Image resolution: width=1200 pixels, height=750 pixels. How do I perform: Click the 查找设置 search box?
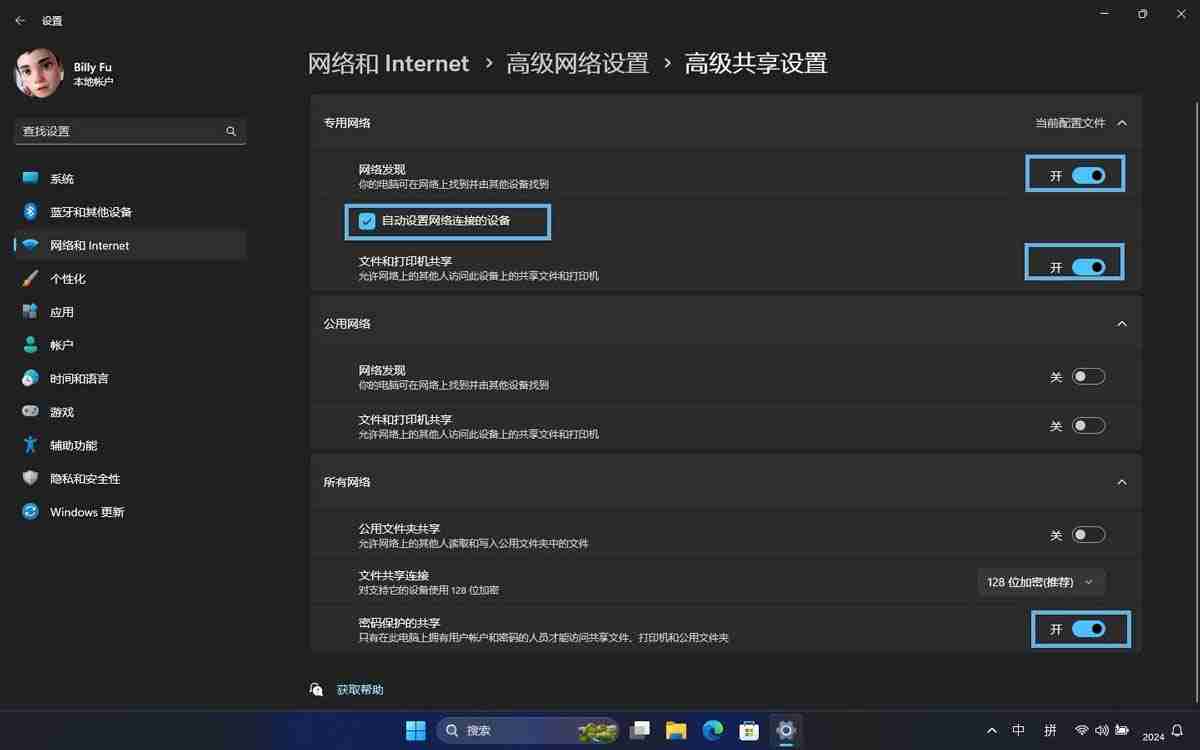(x=130, y=131)
